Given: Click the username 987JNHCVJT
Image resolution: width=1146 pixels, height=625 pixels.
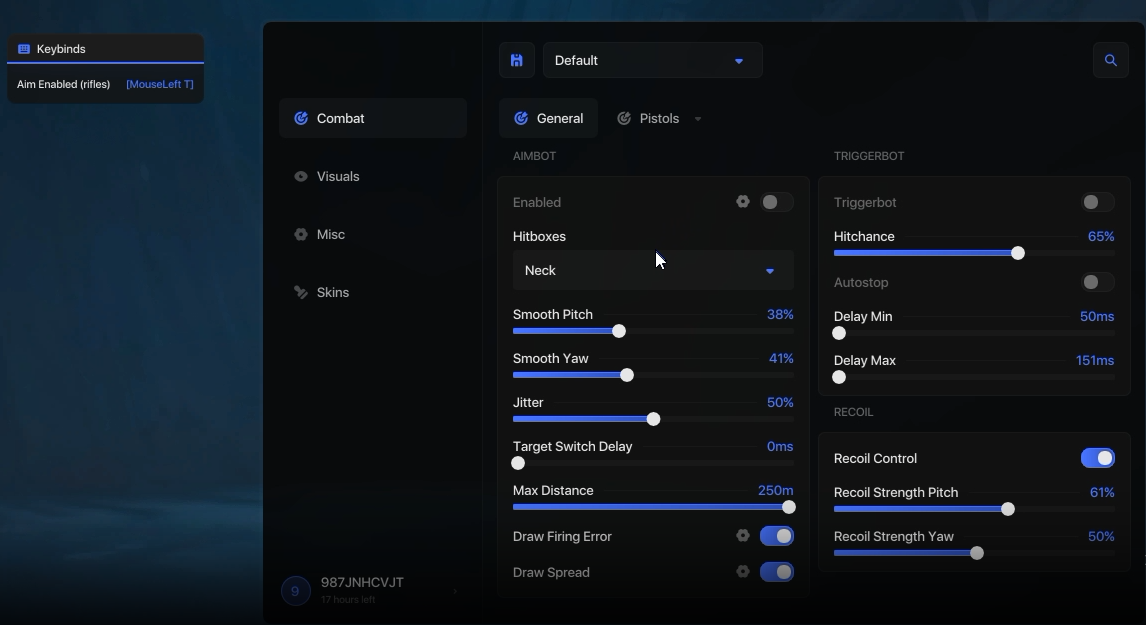Looking at the screenshot, I should (x=362, y=583).
